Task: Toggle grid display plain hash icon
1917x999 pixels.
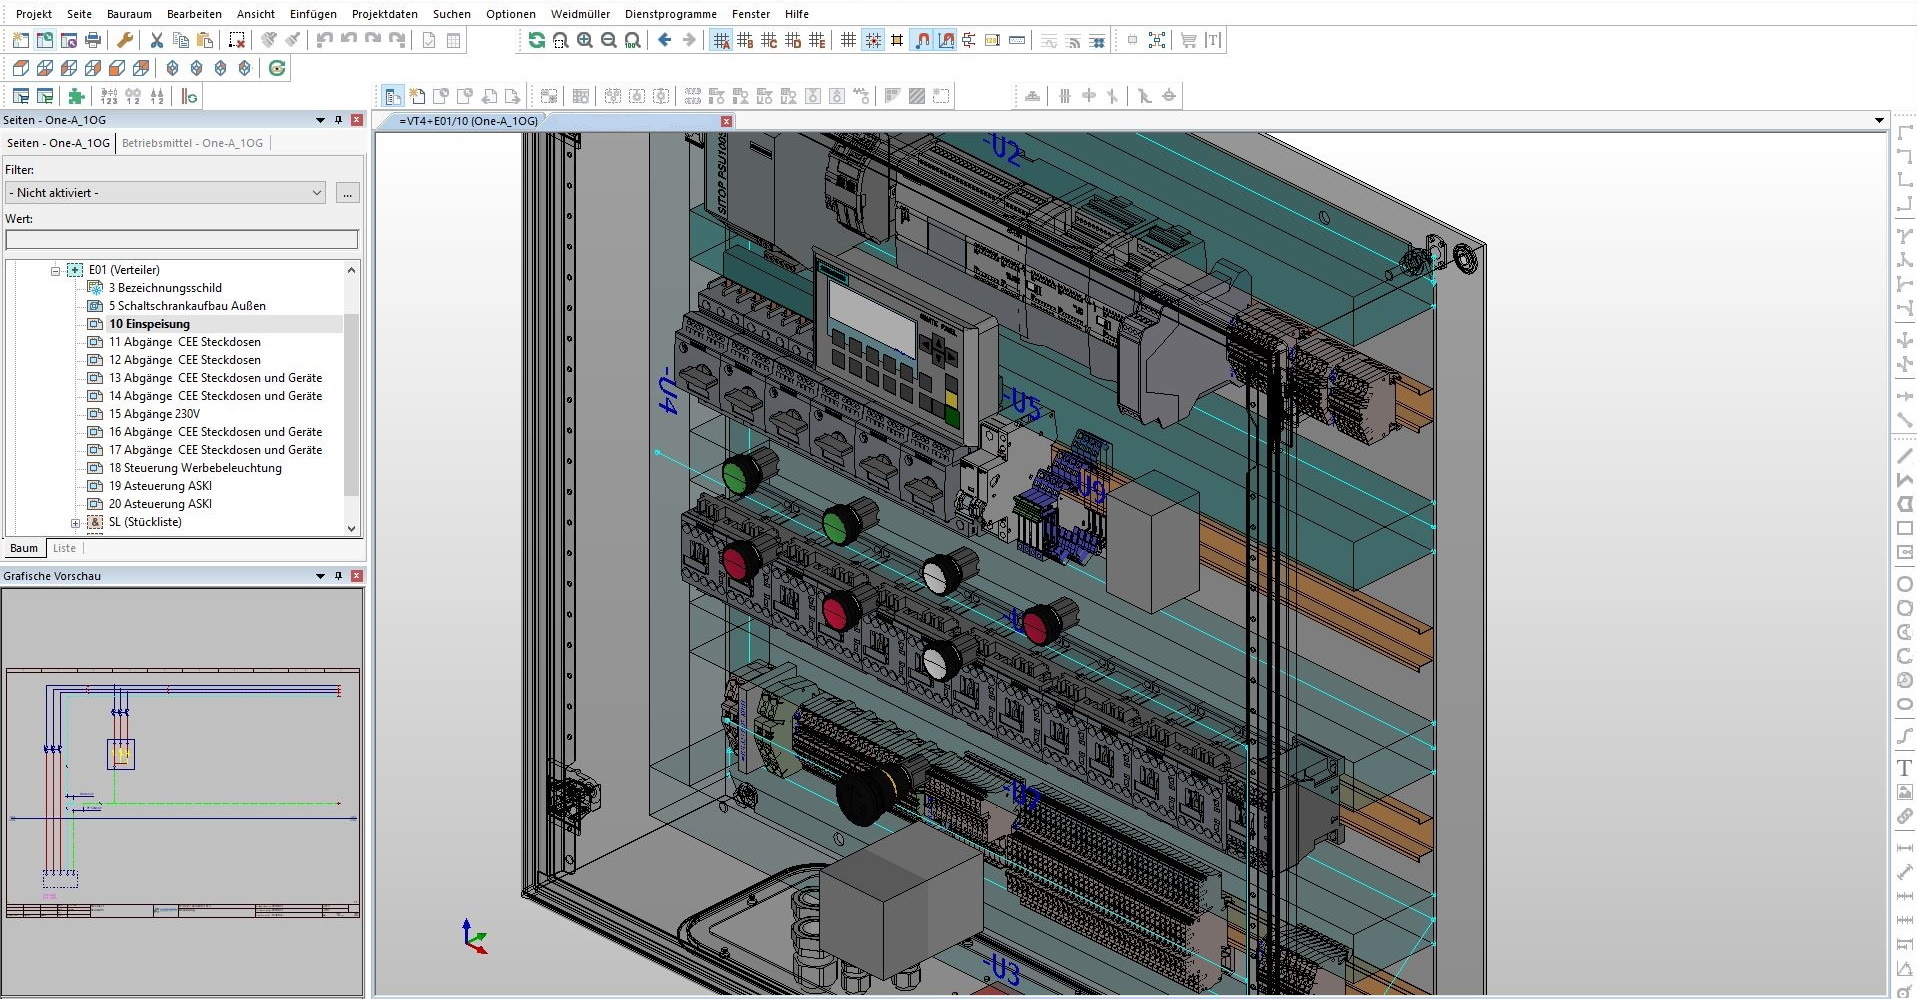Action: 849,40
